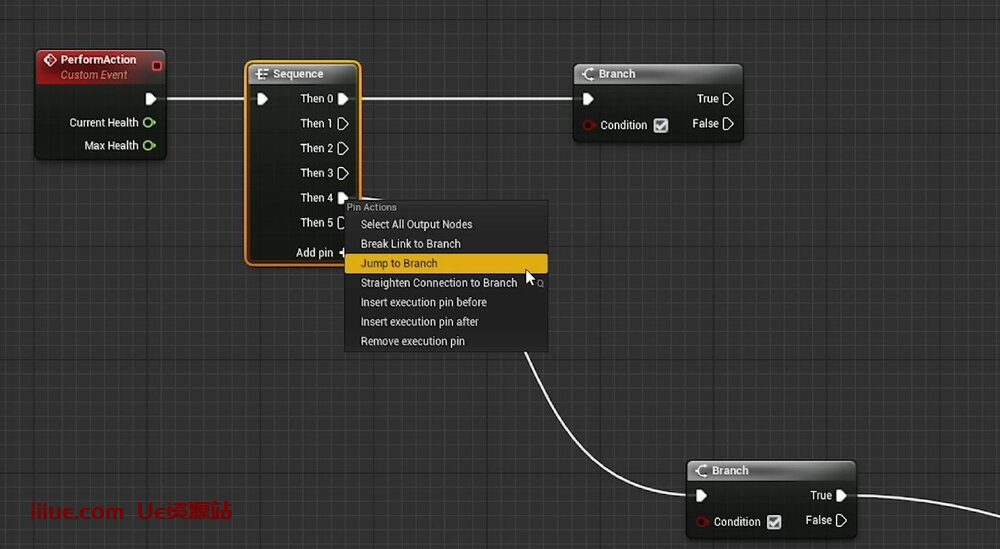Choose Break Link to Branch
Image resolution: width=1000 pixels, height=549 pixels.
click(x=446, y=244)
